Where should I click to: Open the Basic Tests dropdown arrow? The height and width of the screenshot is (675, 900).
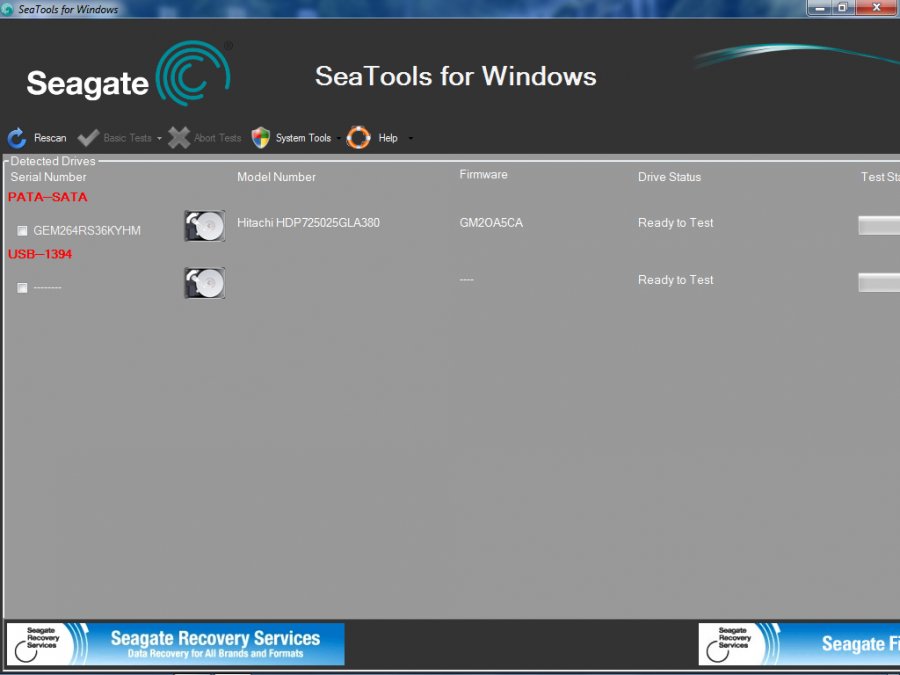pyautogui.click(x=159, y=138)
